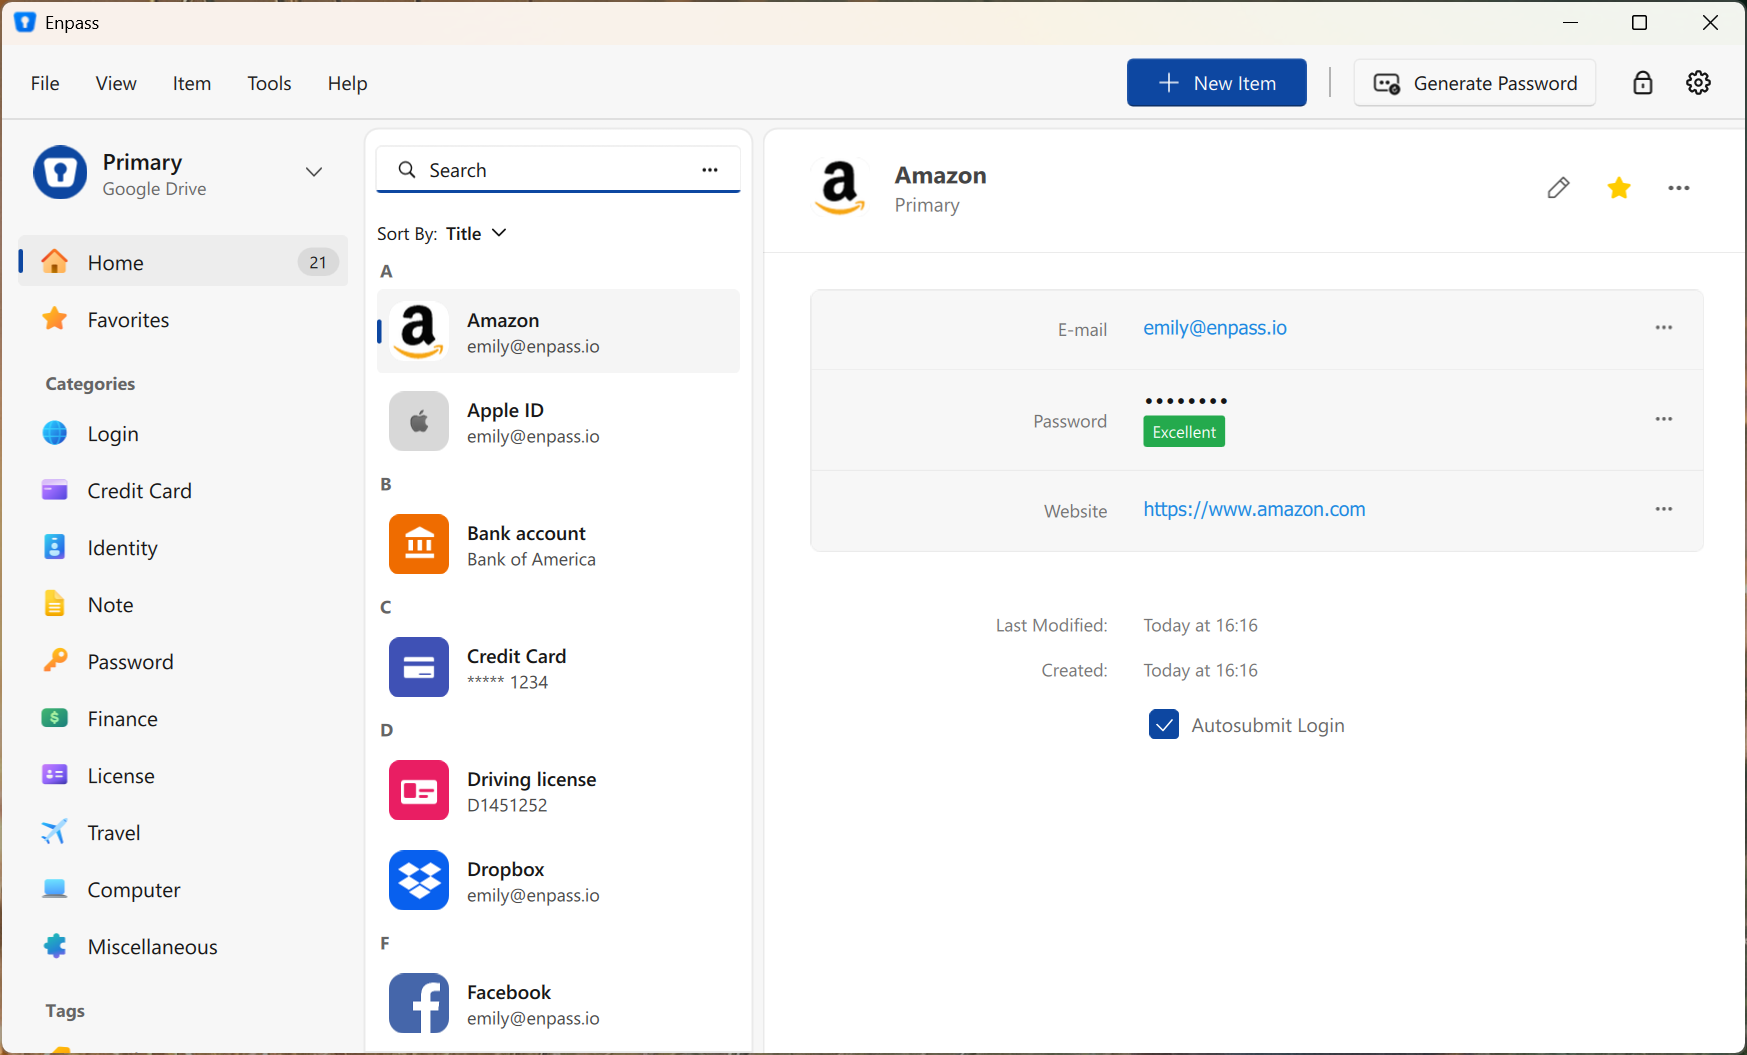
Task: Open the https://www.amazon.com website link
Action: (1254, 509)
